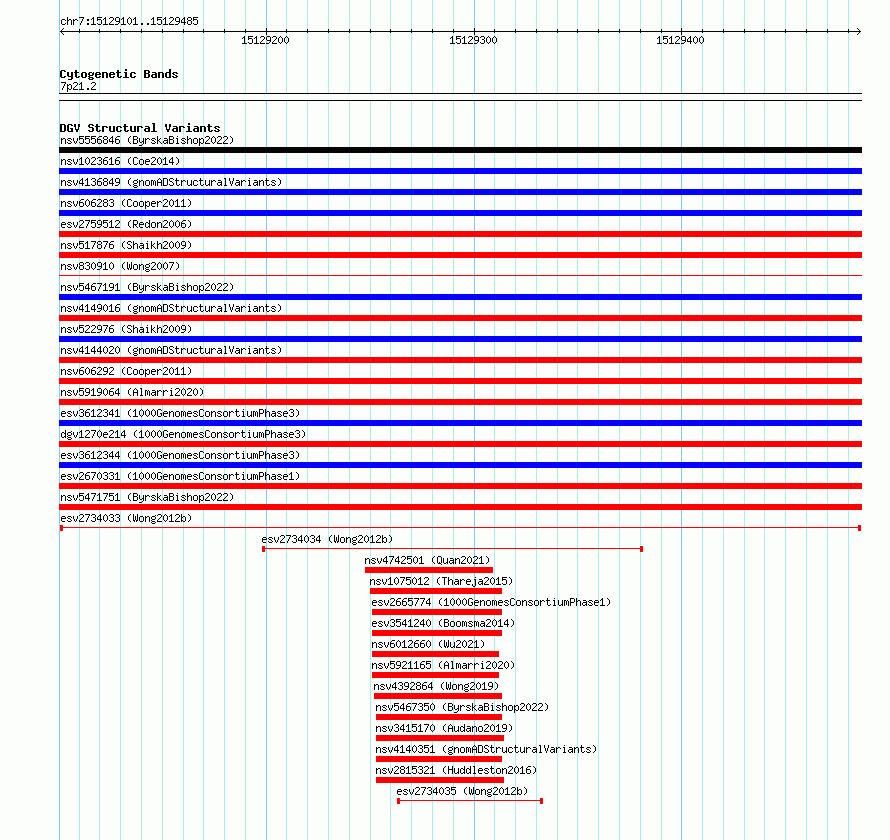
Task: Open variant esv3541240 (Boomsma2014) label
Action: click(443, 623)
